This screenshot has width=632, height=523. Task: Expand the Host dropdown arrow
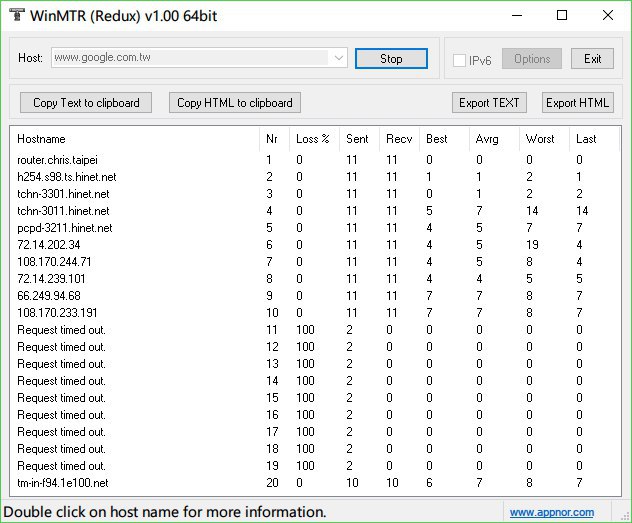[x=339, y=59]
